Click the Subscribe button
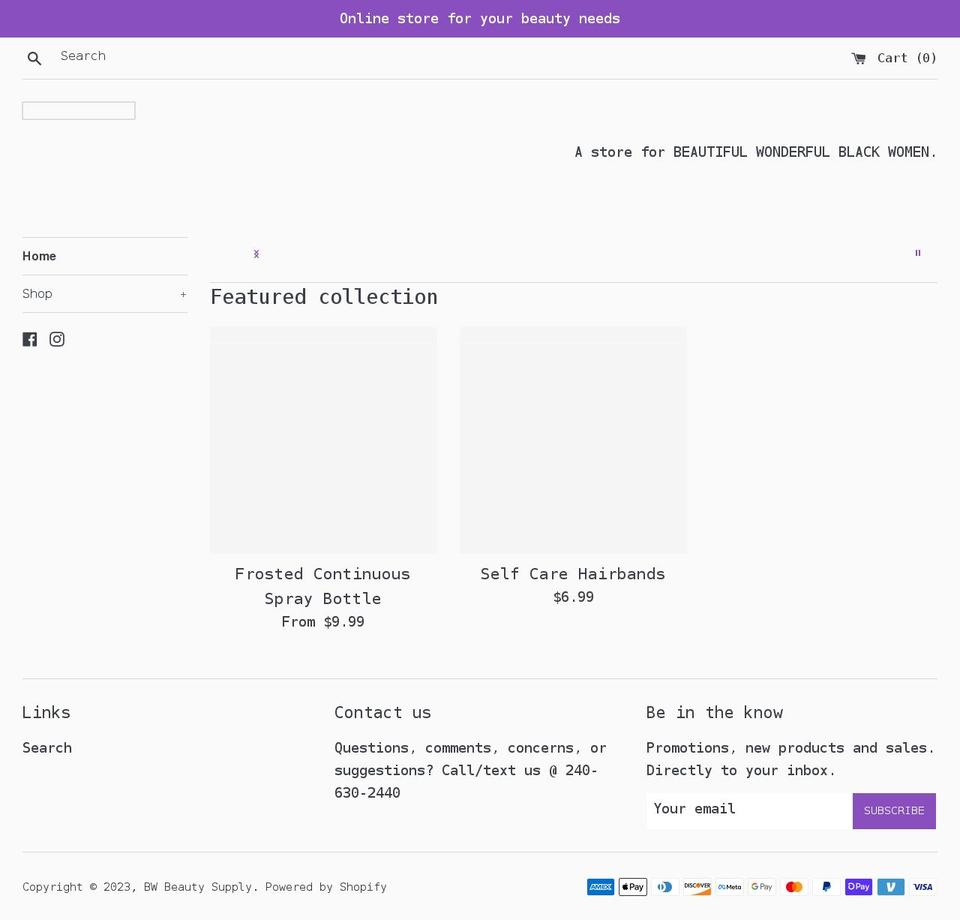Screen dimensions: 960x920 pyautogui.click(x=893, y=810)
